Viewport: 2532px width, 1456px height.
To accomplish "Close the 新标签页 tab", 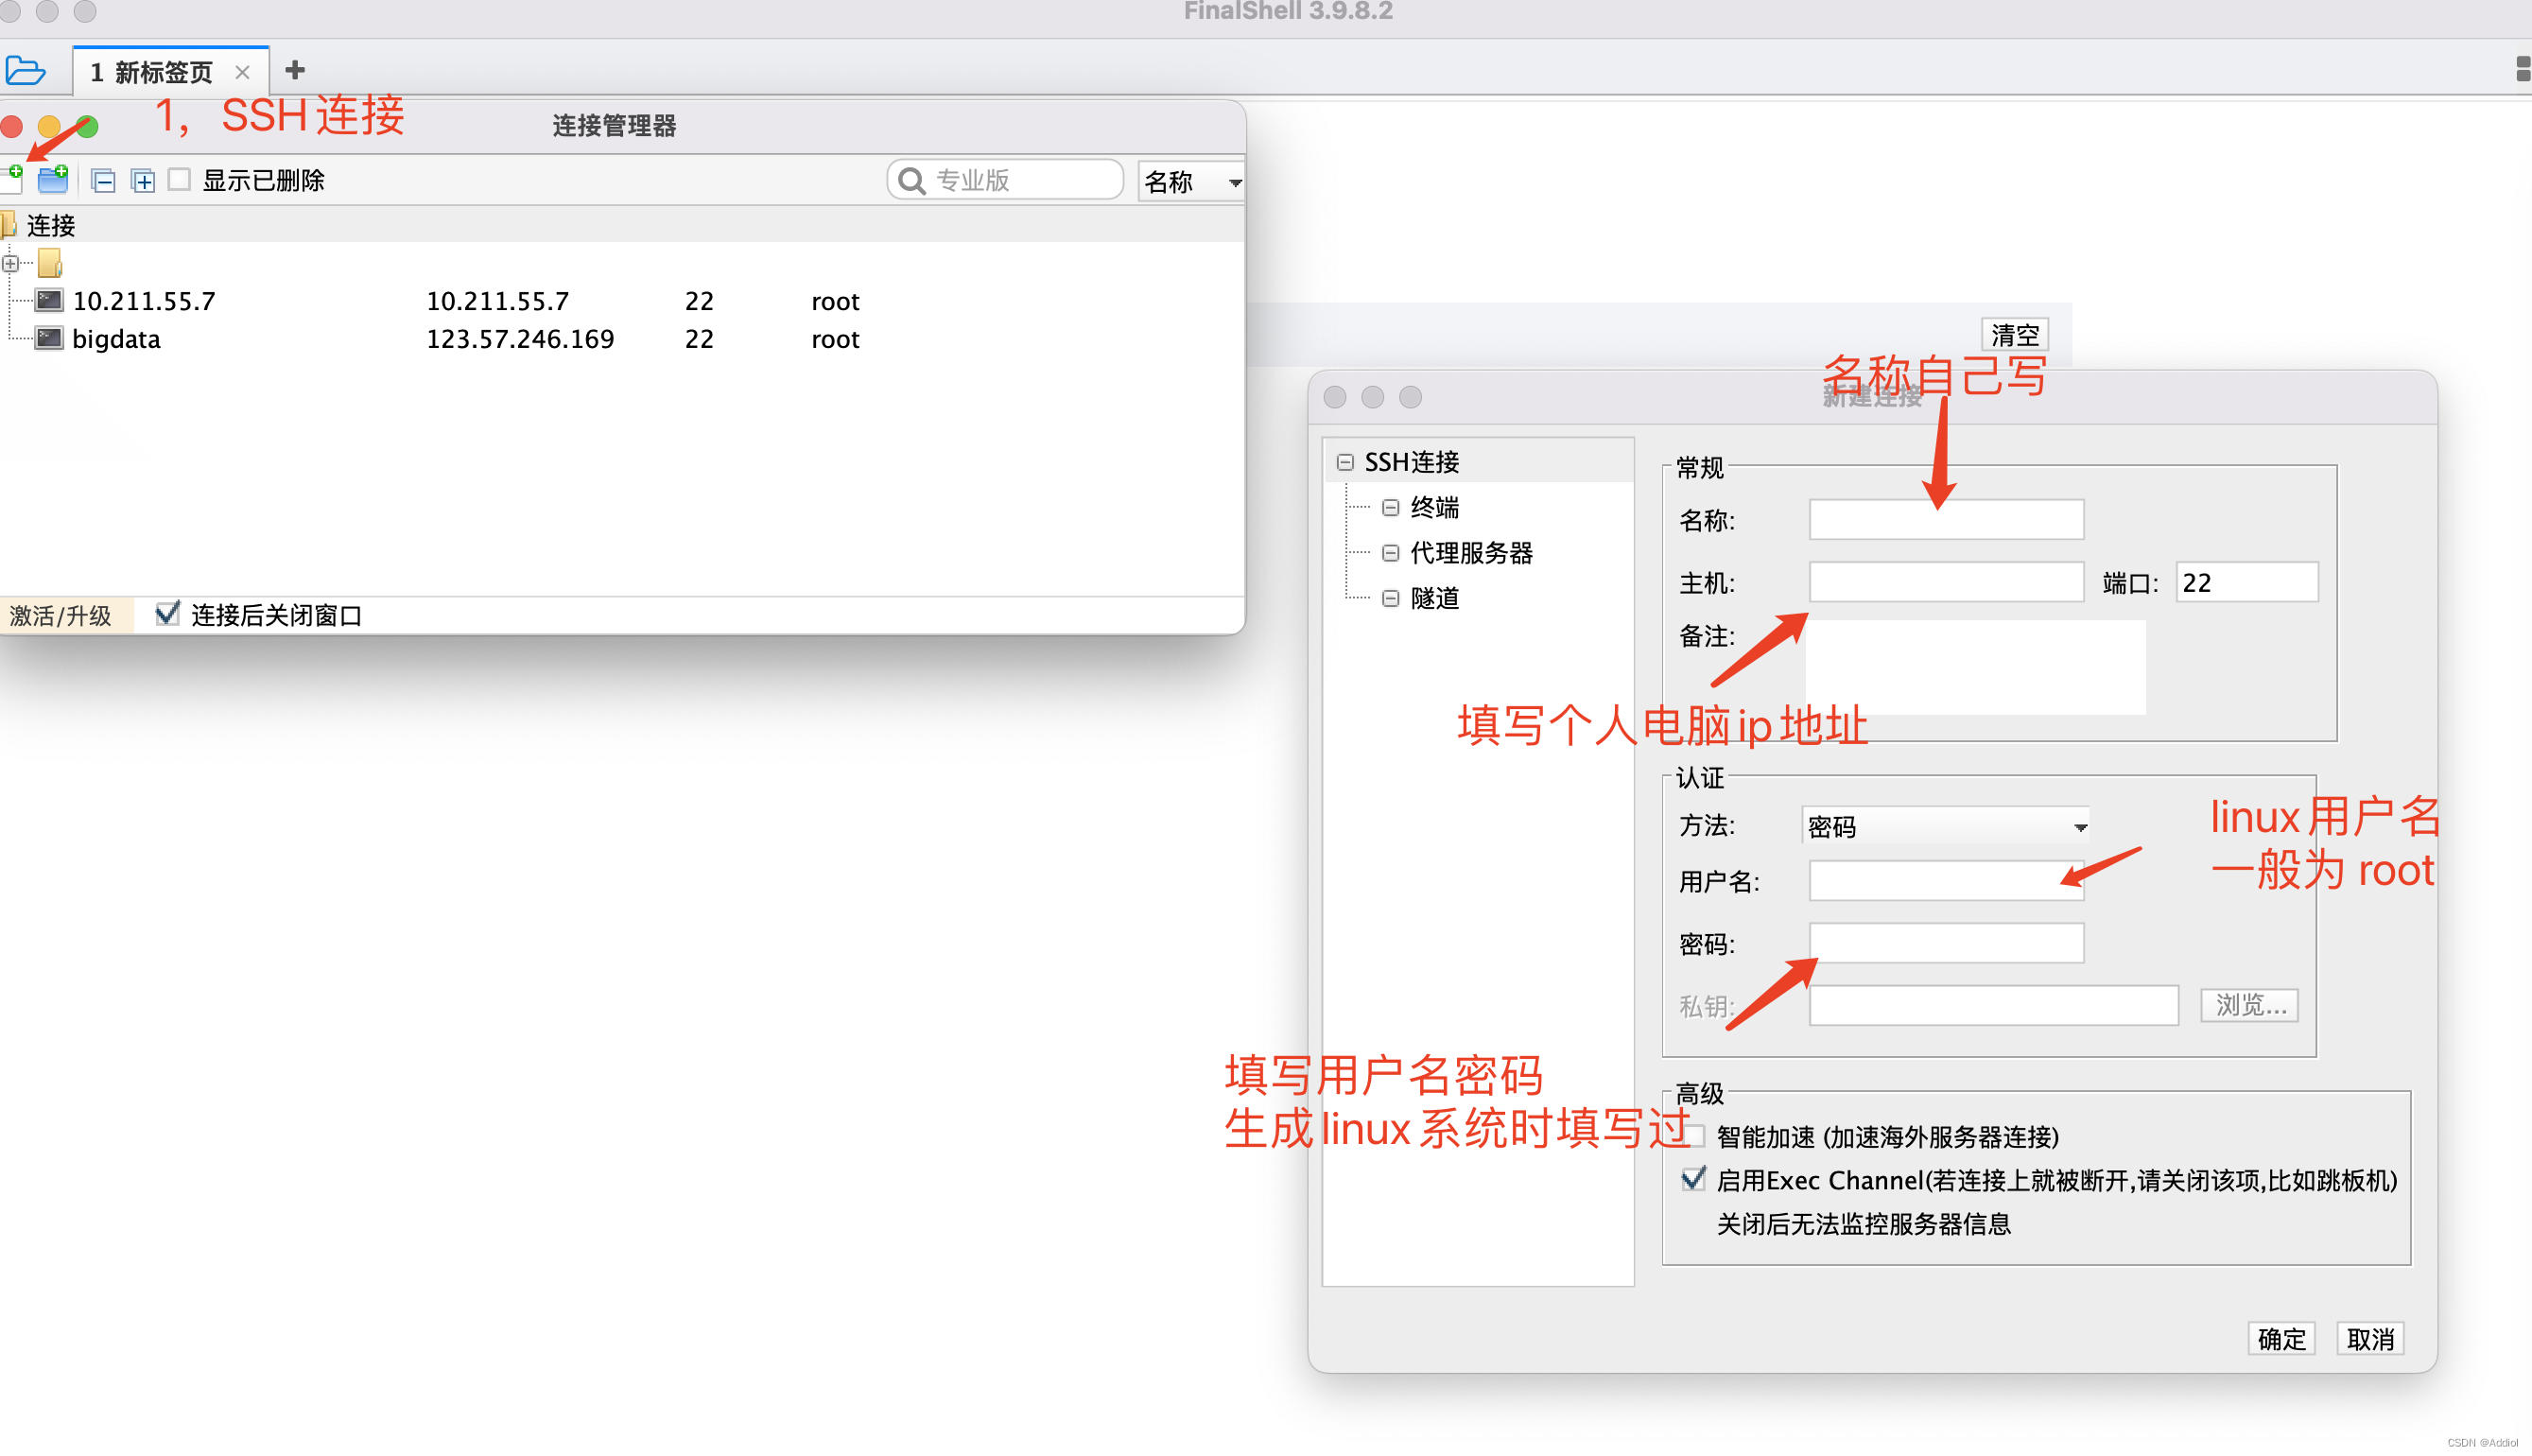I will (x=242, y=72).
